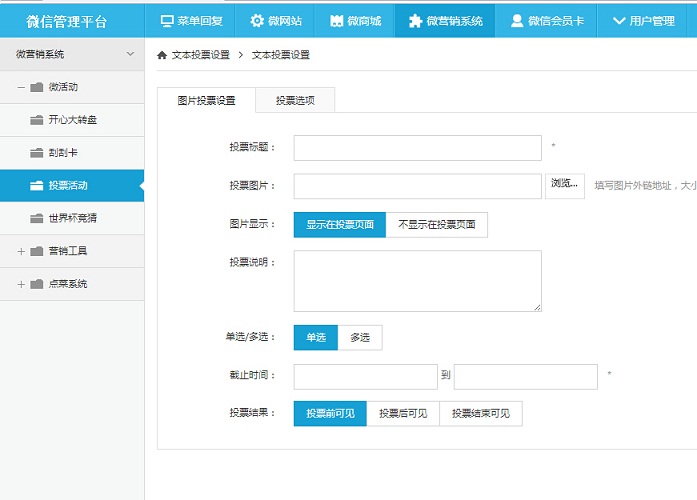
Task: Open 开心大转盘 in sidebar
Action: click(x=72, y=120)
